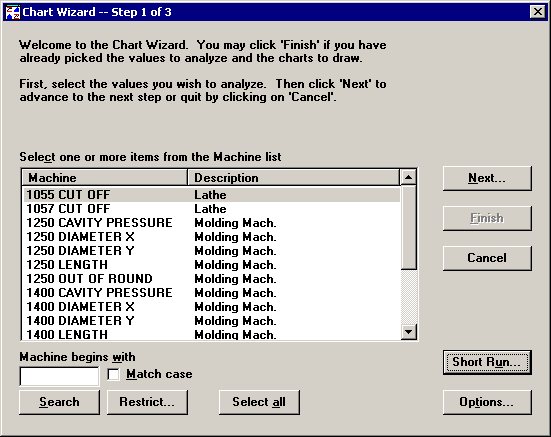Screen dimensions: 551x437
Task: Click the Select all button
Action: [x=259, y=402]
